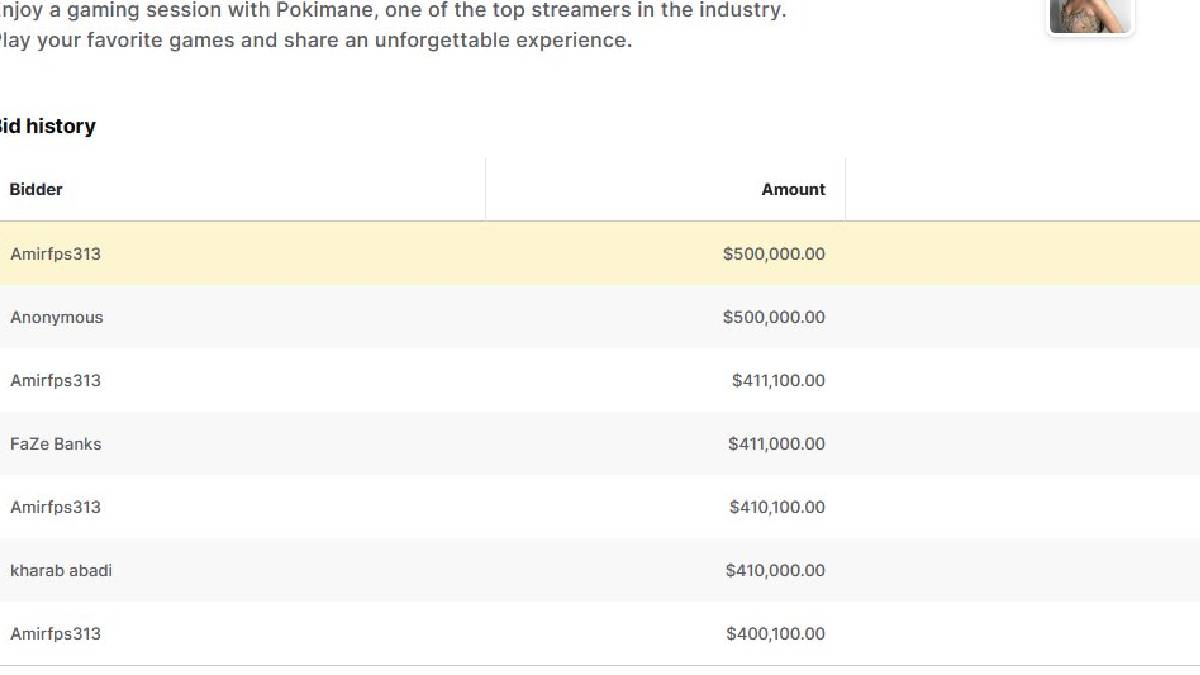Click the Amount column header
The height and width of the screenshot is (675, 1200).
(793, 189)
